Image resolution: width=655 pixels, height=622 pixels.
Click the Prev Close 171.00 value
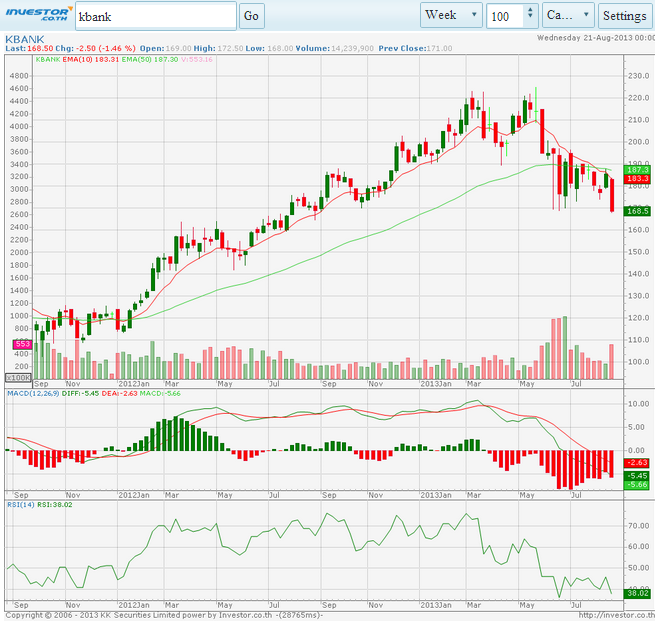coord(440,48)
